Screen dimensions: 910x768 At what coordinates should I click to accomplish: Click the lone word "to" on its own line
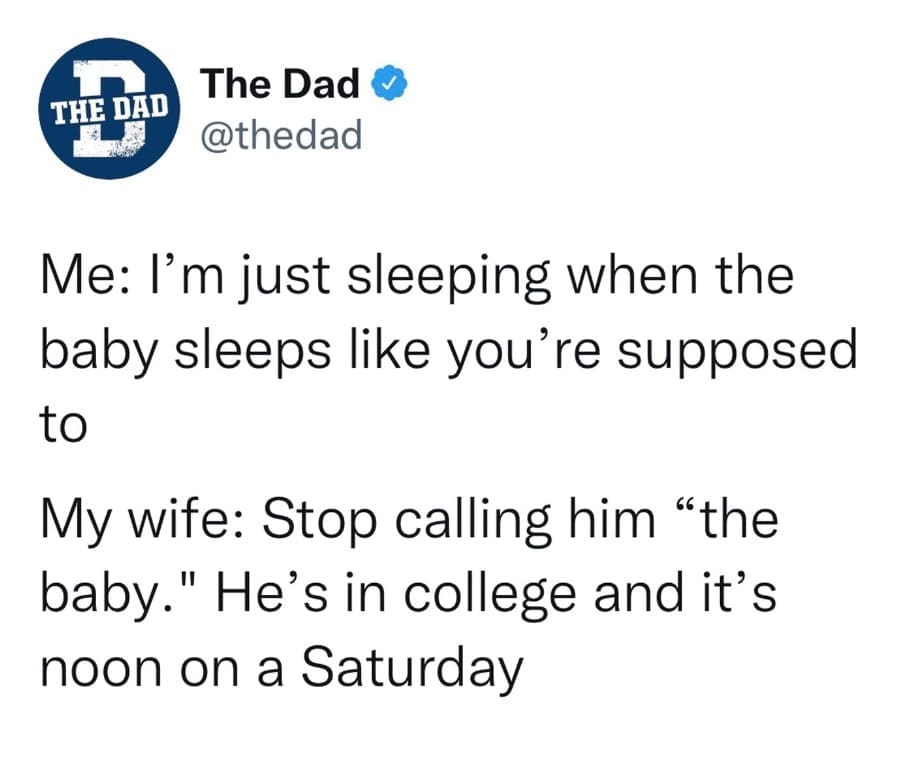point(62,424)
